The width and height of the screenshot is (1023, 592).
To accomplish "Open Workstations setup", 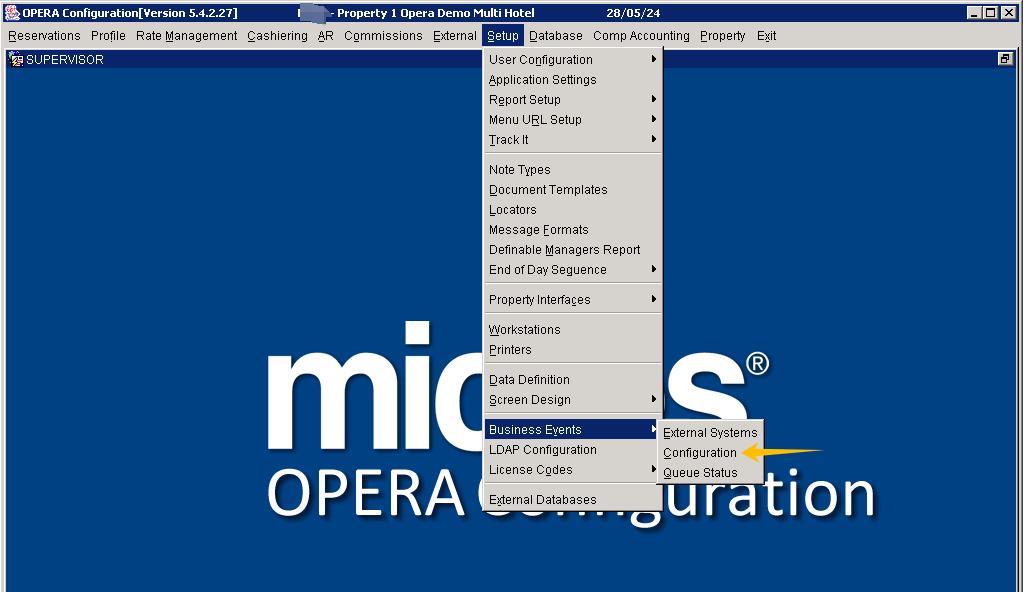I will (x=573, y=330).
